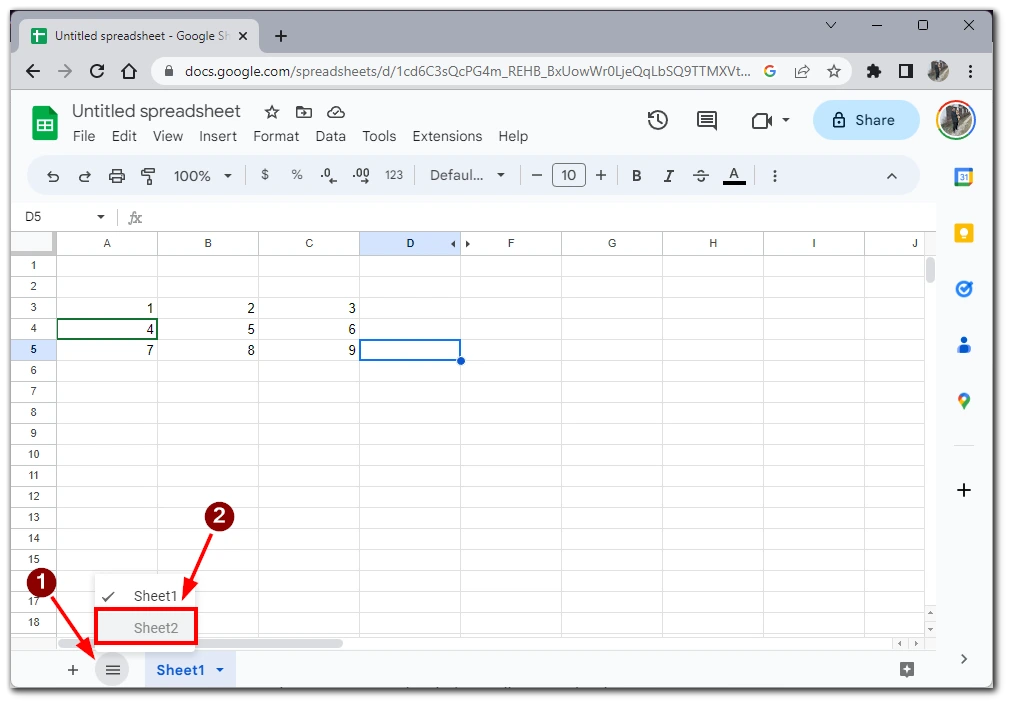Screen dimensions: 1011x706
Task: Print the spreadsheet using printer icon
Action: coord(117,176)
